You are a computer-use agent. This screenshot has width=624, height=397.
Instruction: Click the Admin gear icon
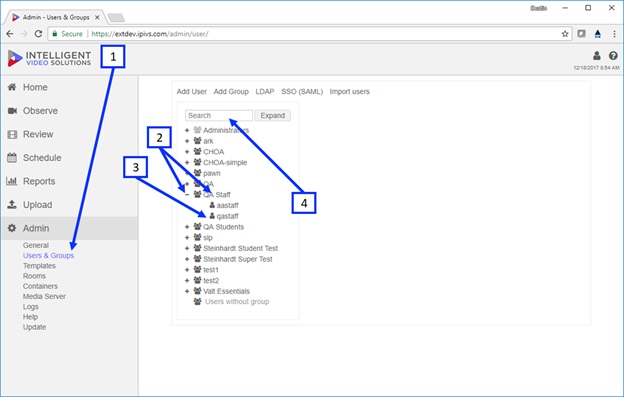tap(12, 228)
